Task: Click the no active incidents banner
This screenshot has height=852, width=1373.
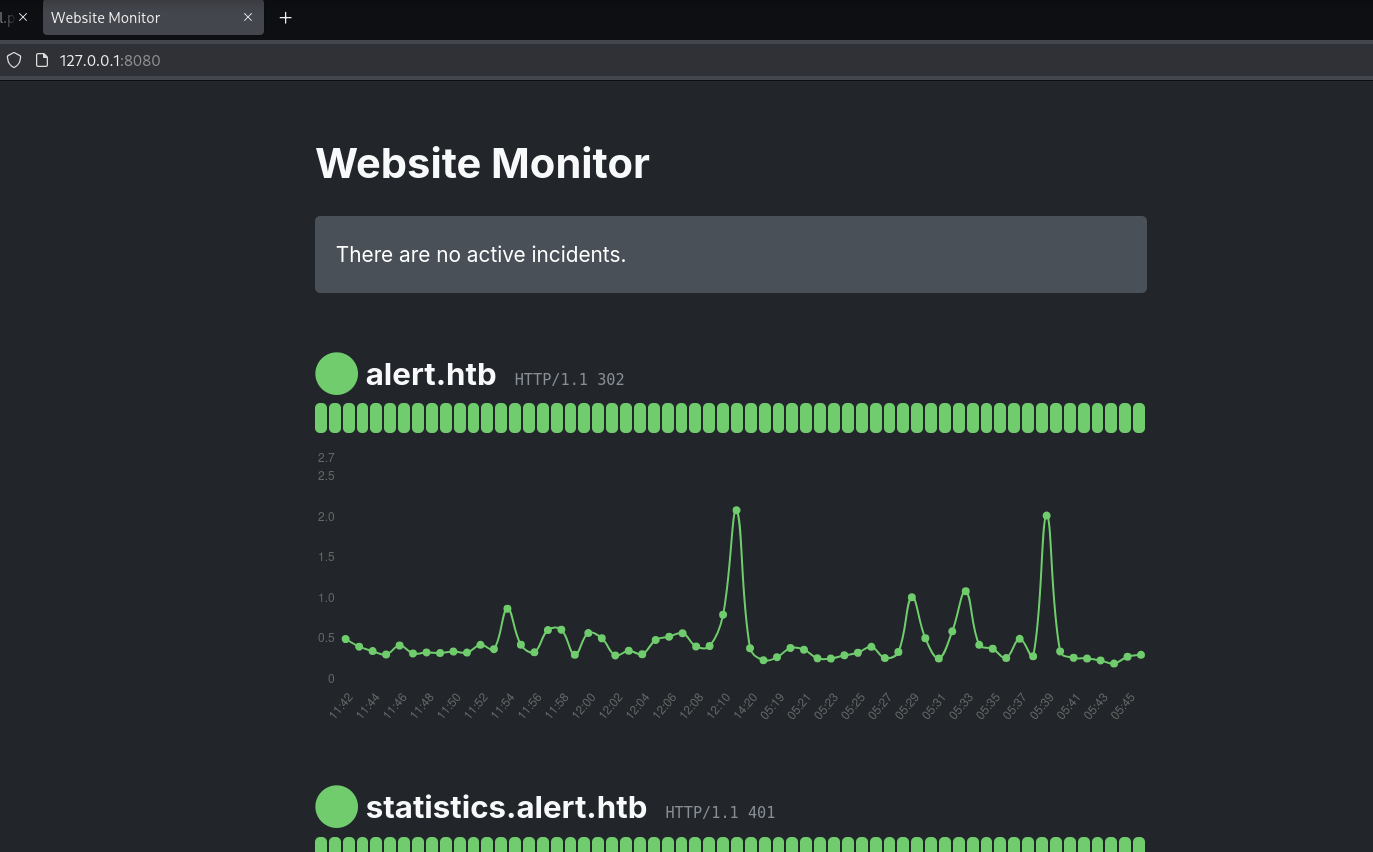Action: pos(730,254)
